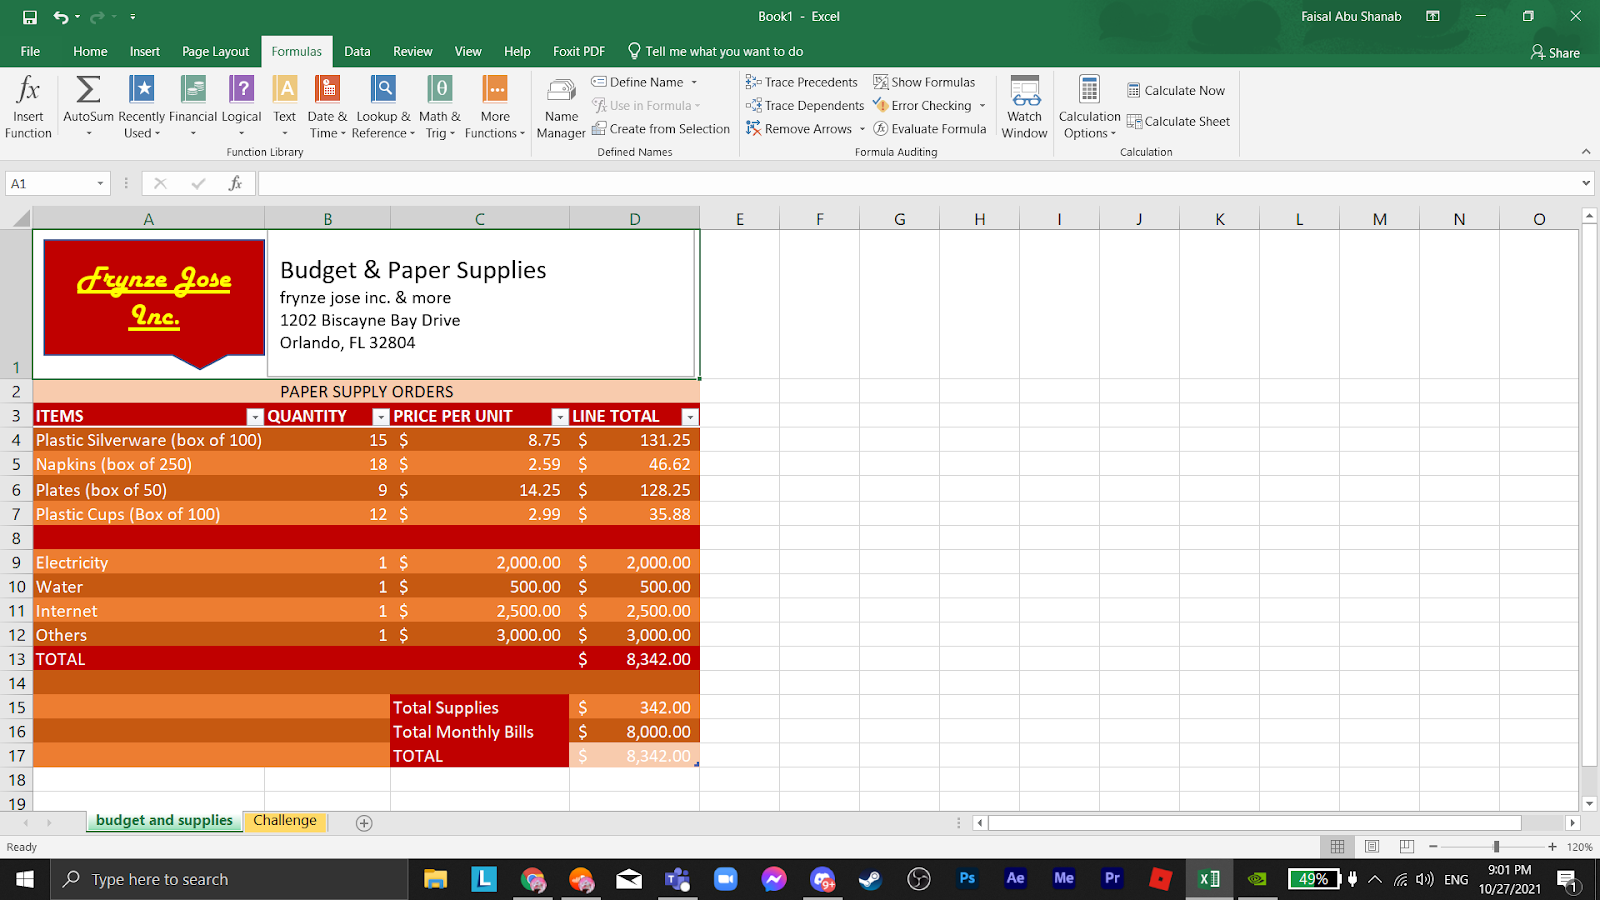Expand the formula bar
This screenshot has width=1600, height=900.
(1586, 183)
